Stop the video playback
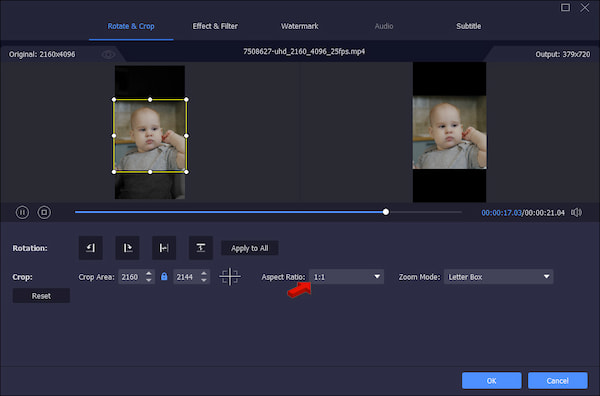This screenshot has height=396, width=600. click(x=44, y=212)
